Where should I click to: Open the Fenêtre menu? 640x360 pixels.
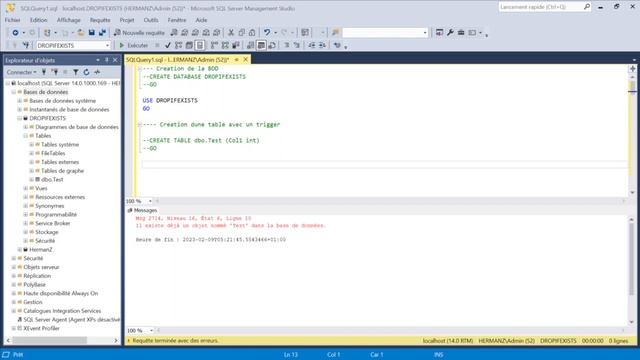tap(177, 20)
